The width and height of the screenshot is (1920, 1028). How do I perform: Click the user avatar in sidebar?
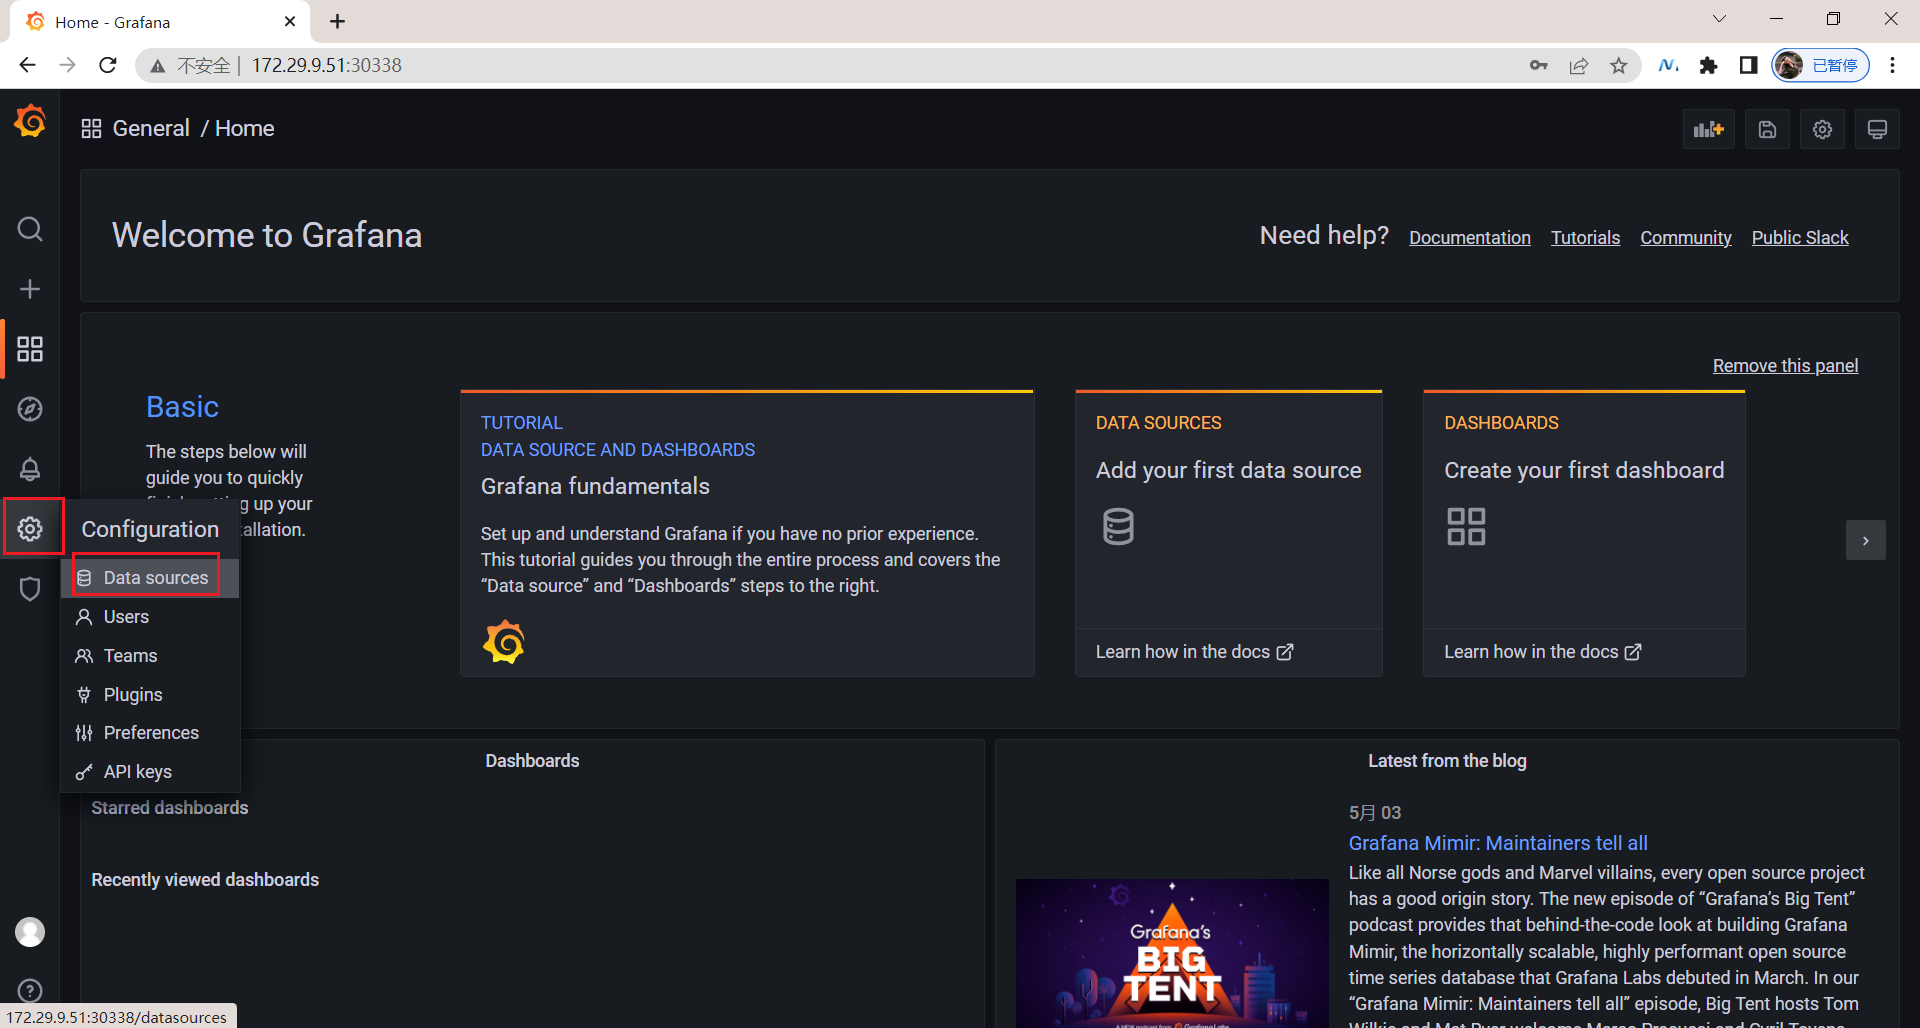30,932
